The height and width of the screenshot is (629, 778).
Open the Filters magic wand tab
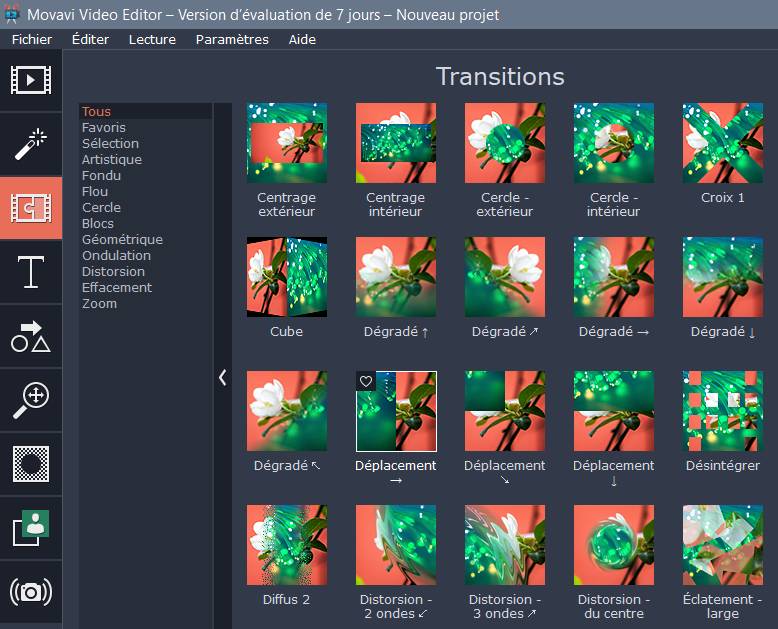(31, 144)
